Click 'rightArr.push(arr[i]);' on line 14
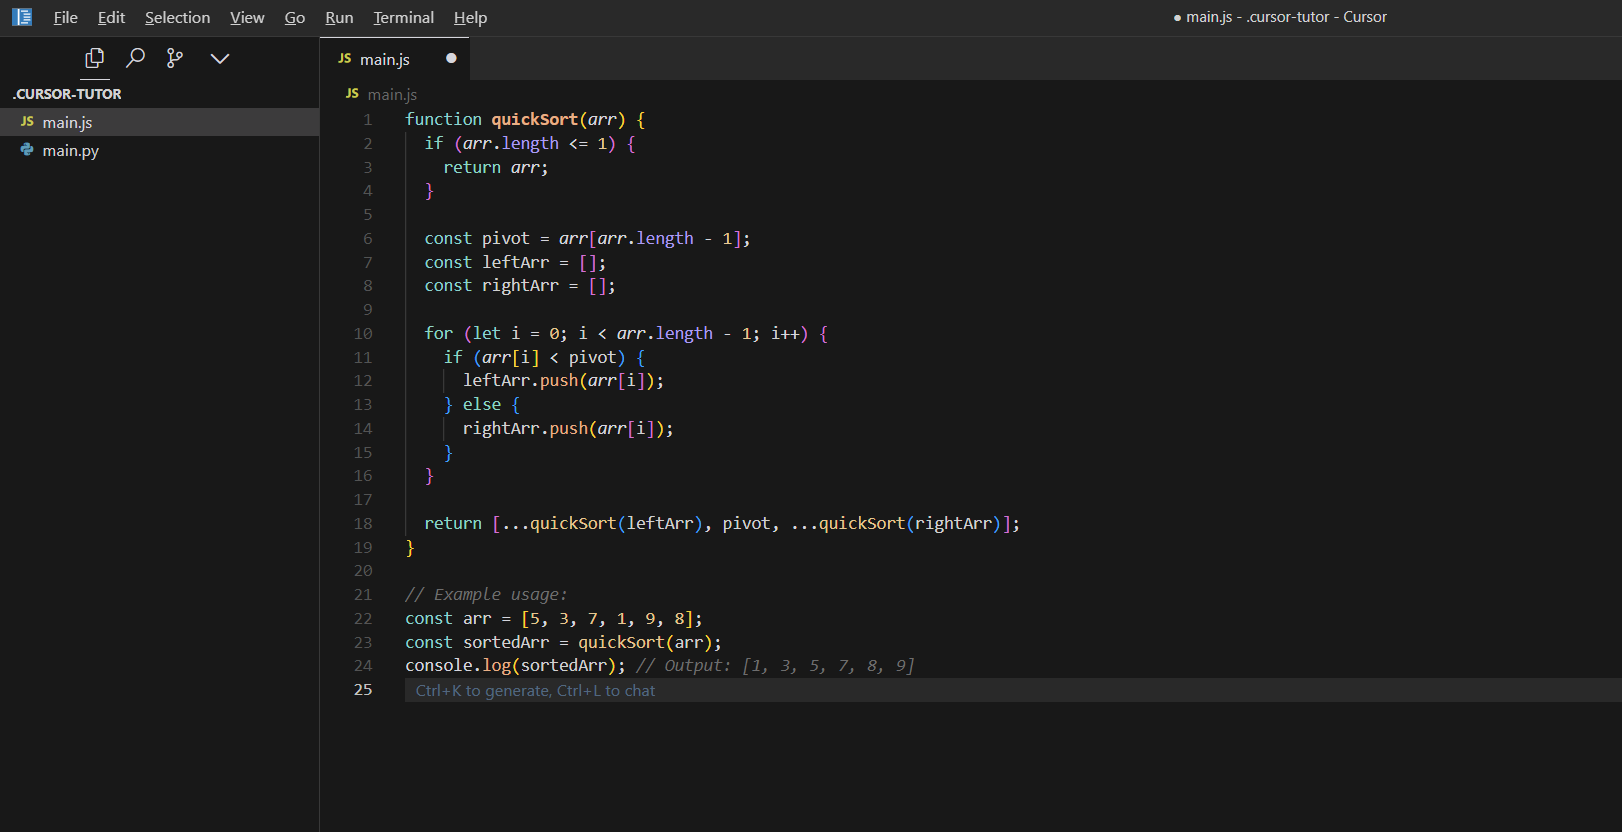1622x832 pixels. 568,428
